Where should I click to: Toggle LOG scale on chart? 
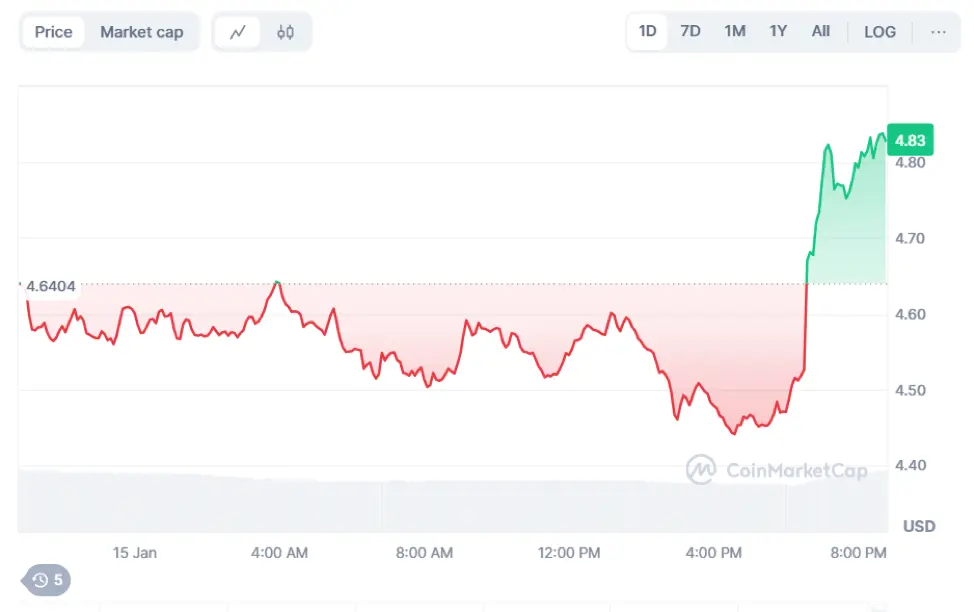(880, 32)
